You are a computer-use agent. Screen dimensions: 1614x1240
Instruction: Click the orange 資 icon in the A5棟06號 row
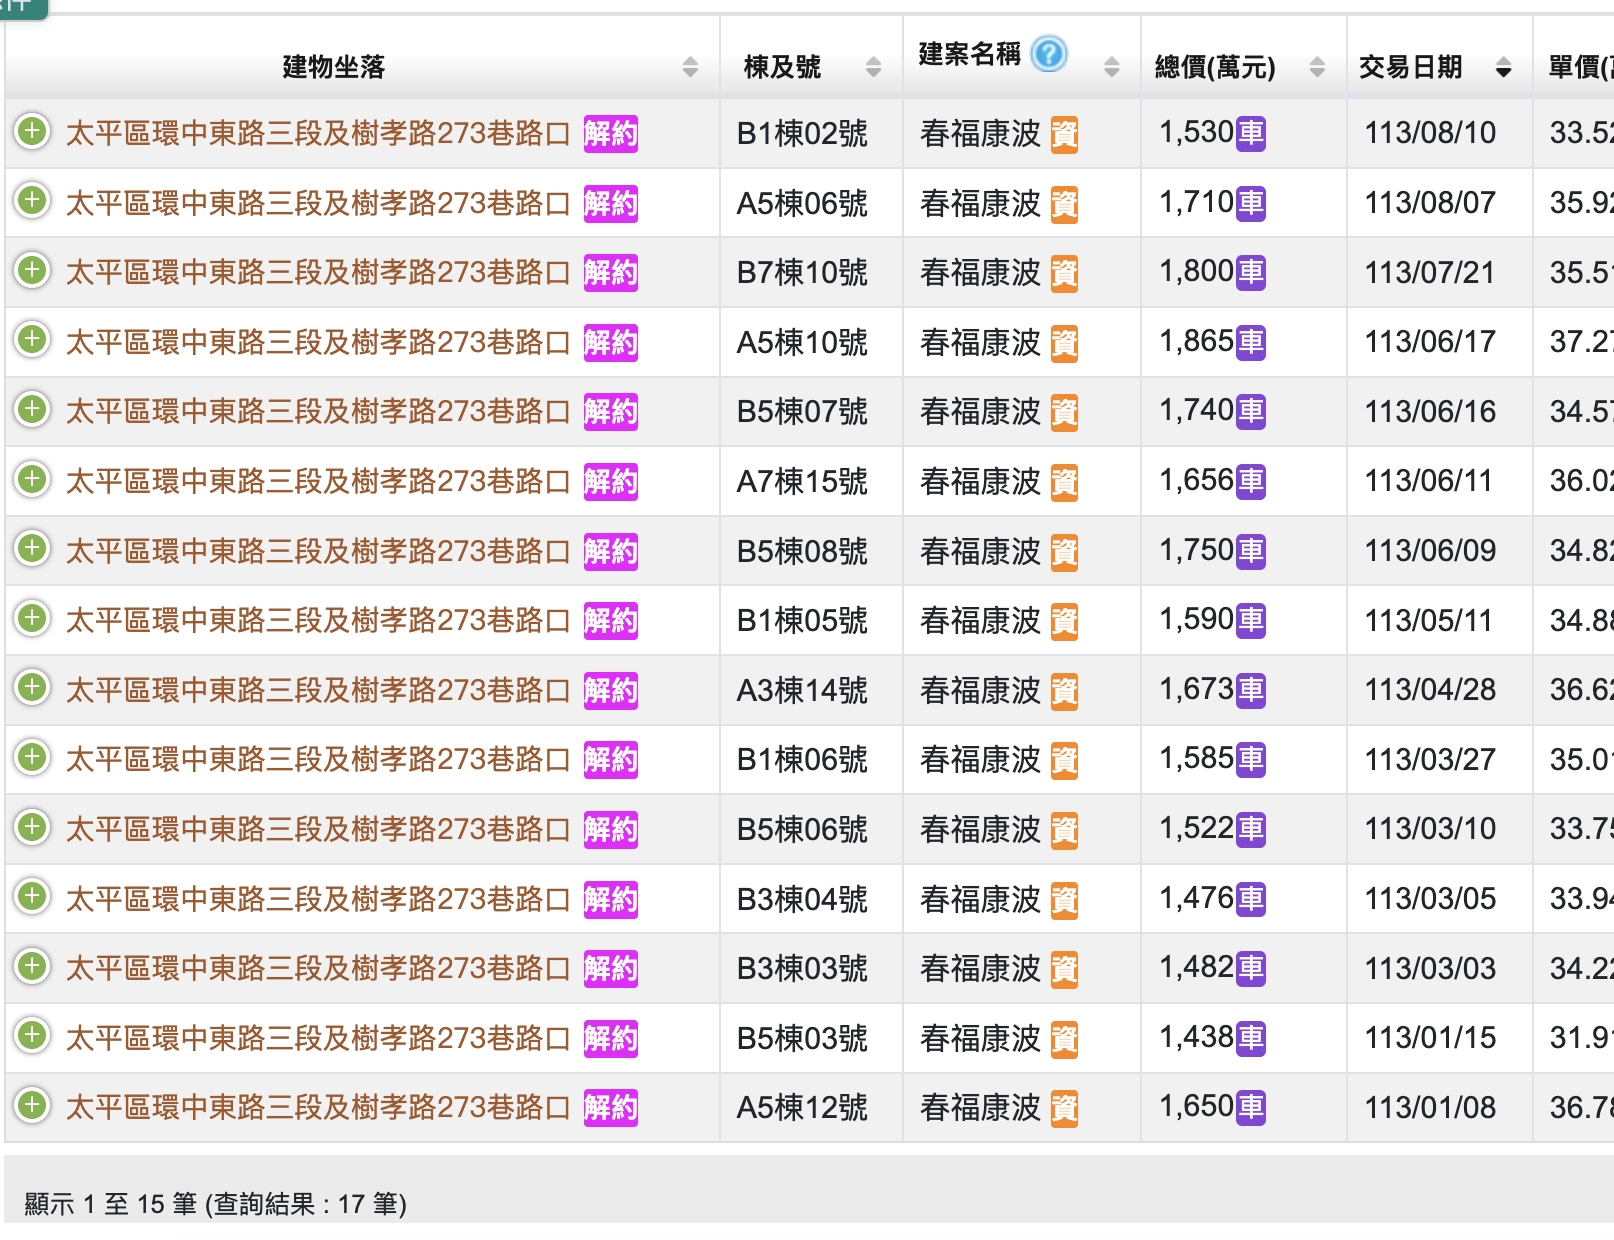(1064, 204)
